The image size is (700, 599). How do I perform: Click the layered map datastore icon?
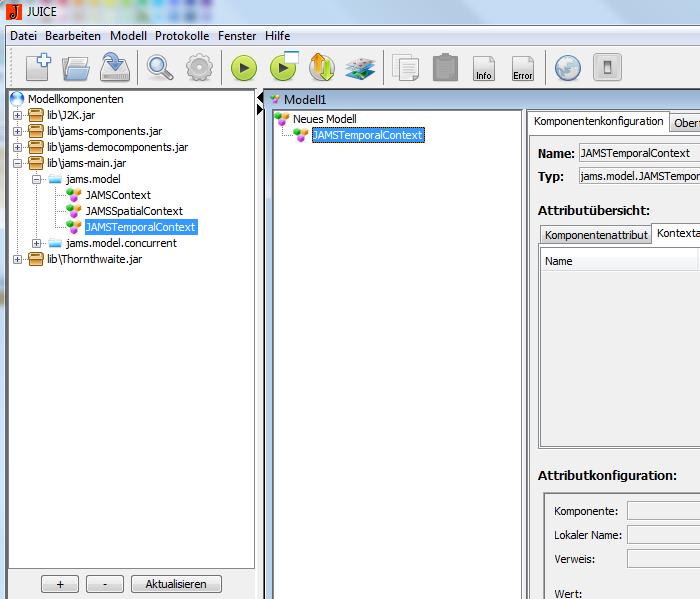(359, 68)
